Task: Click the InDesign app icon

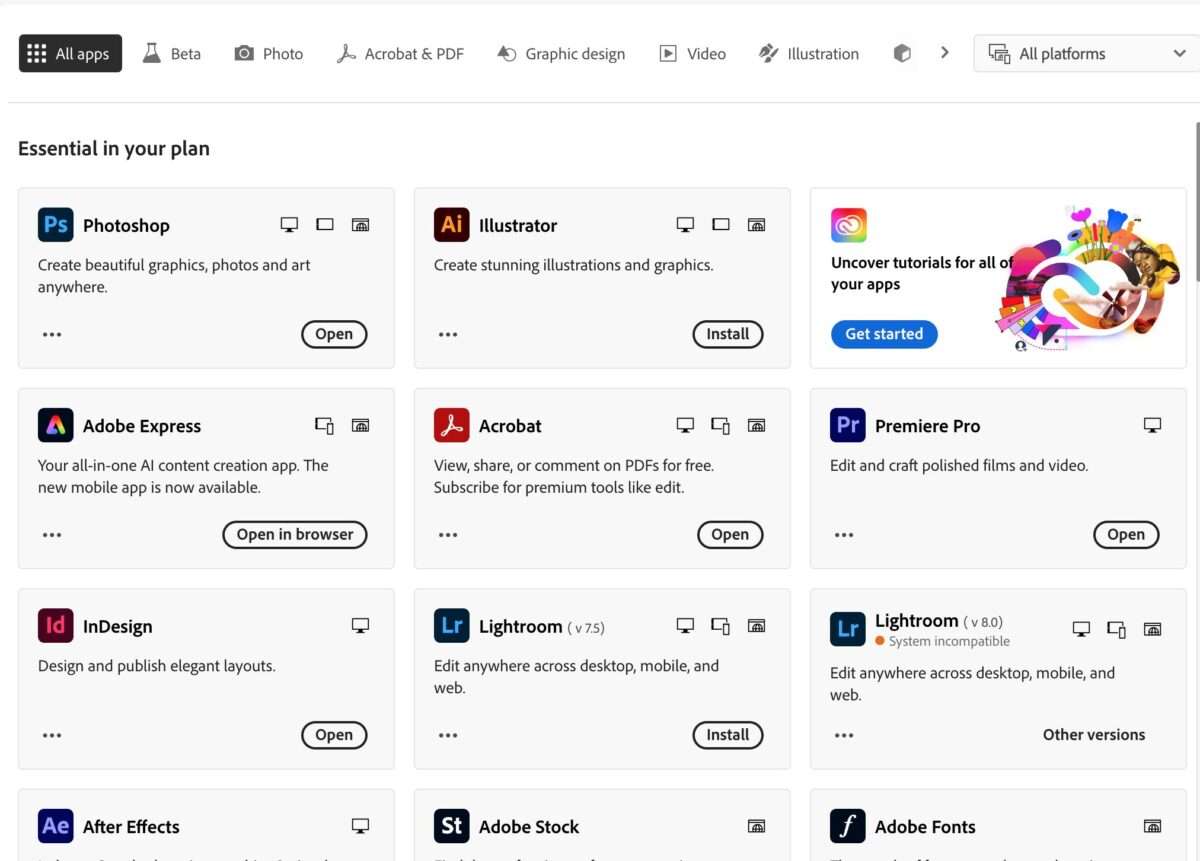Action: pos(56,626)
